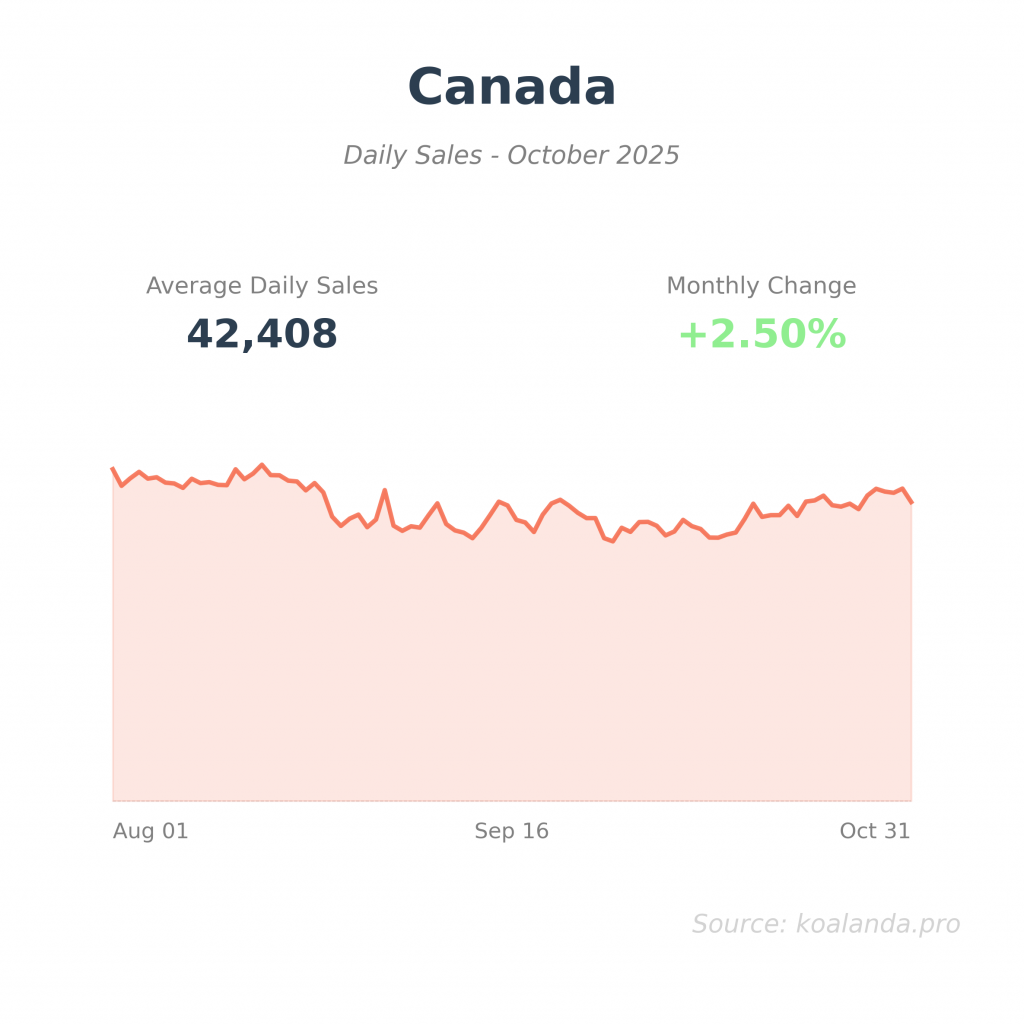Select the Monthly Change label

click(761, 286)
